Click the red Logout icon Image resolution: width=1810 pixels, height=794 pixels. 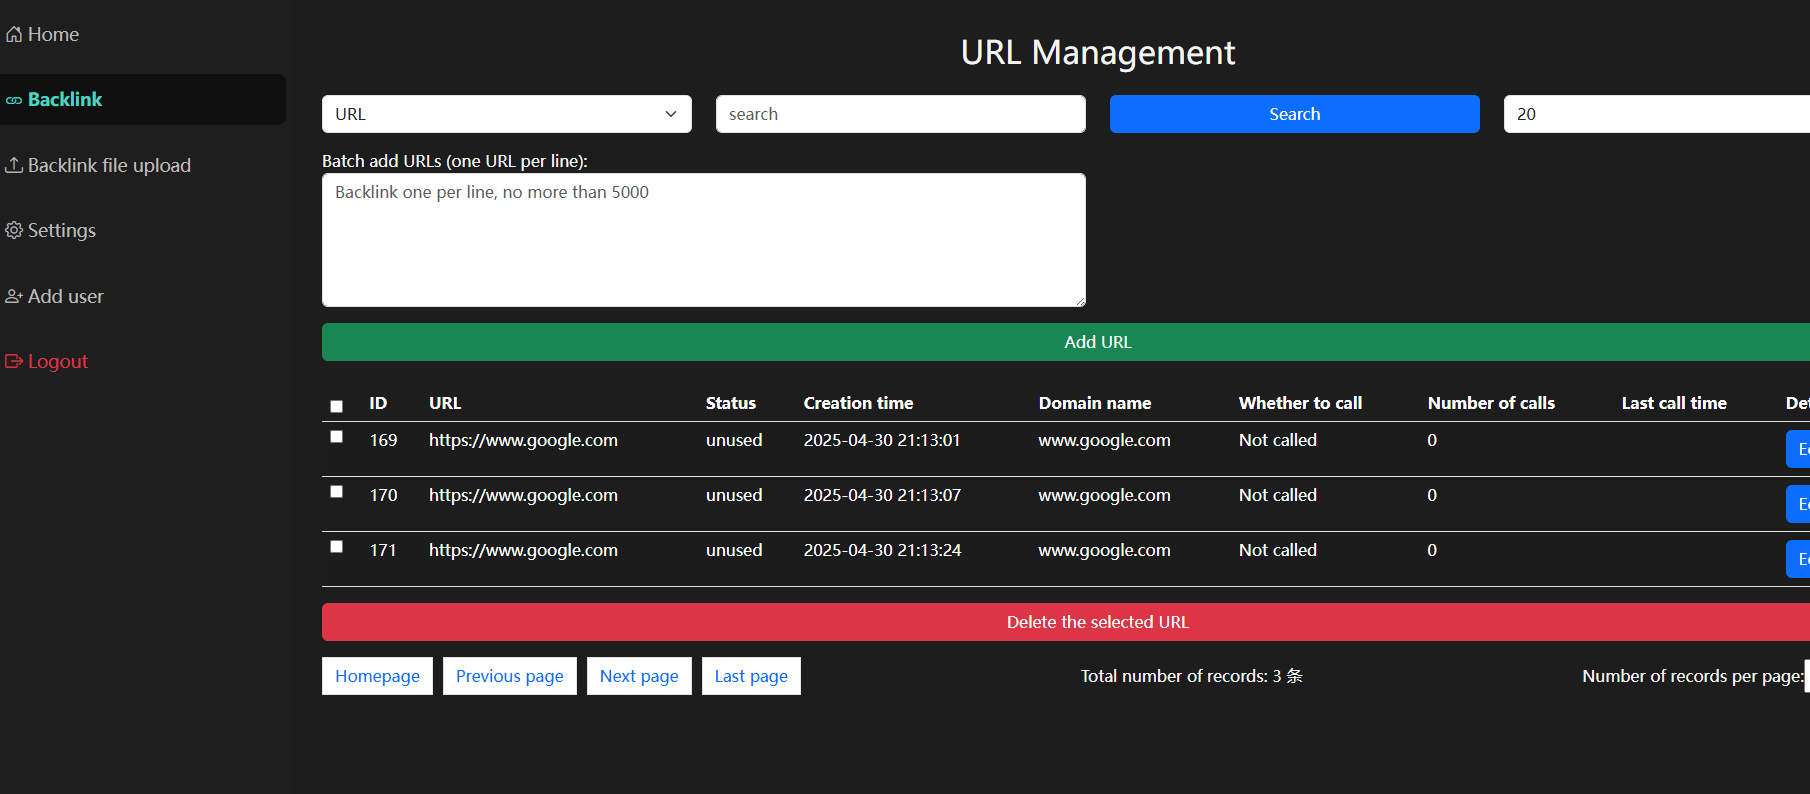[14, 361]
